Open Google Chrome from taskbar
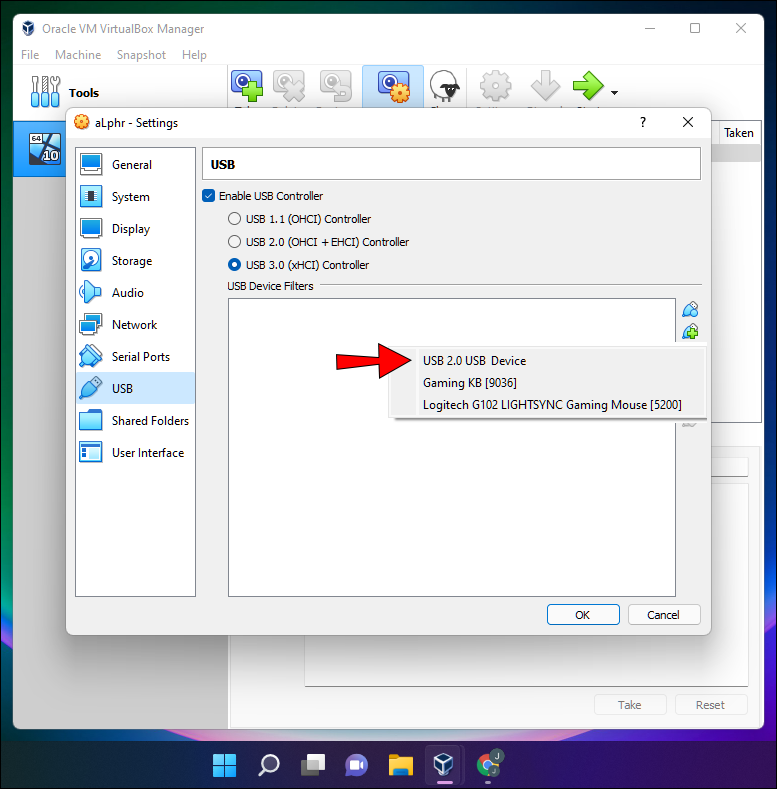The height and width of the screenshot is (789, 777). coord(489,765)
